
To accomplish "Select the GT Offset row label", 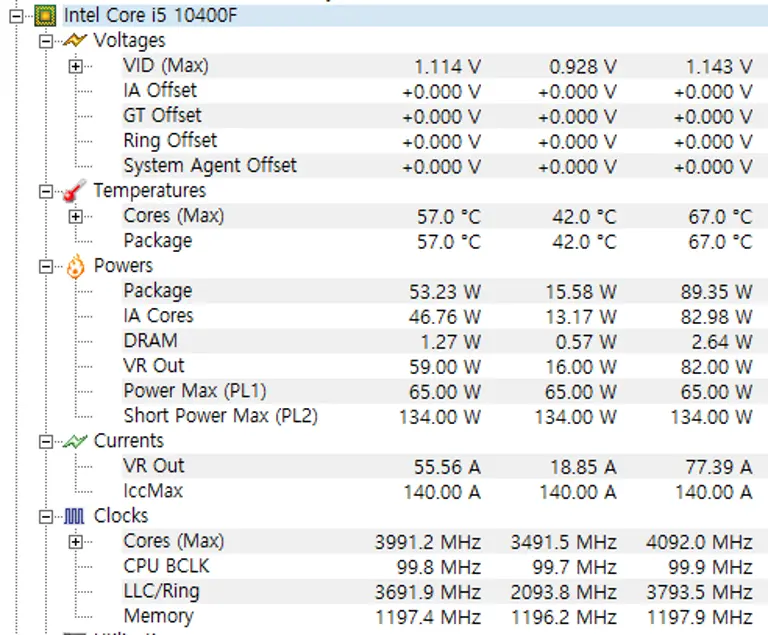I will [162, 116].
